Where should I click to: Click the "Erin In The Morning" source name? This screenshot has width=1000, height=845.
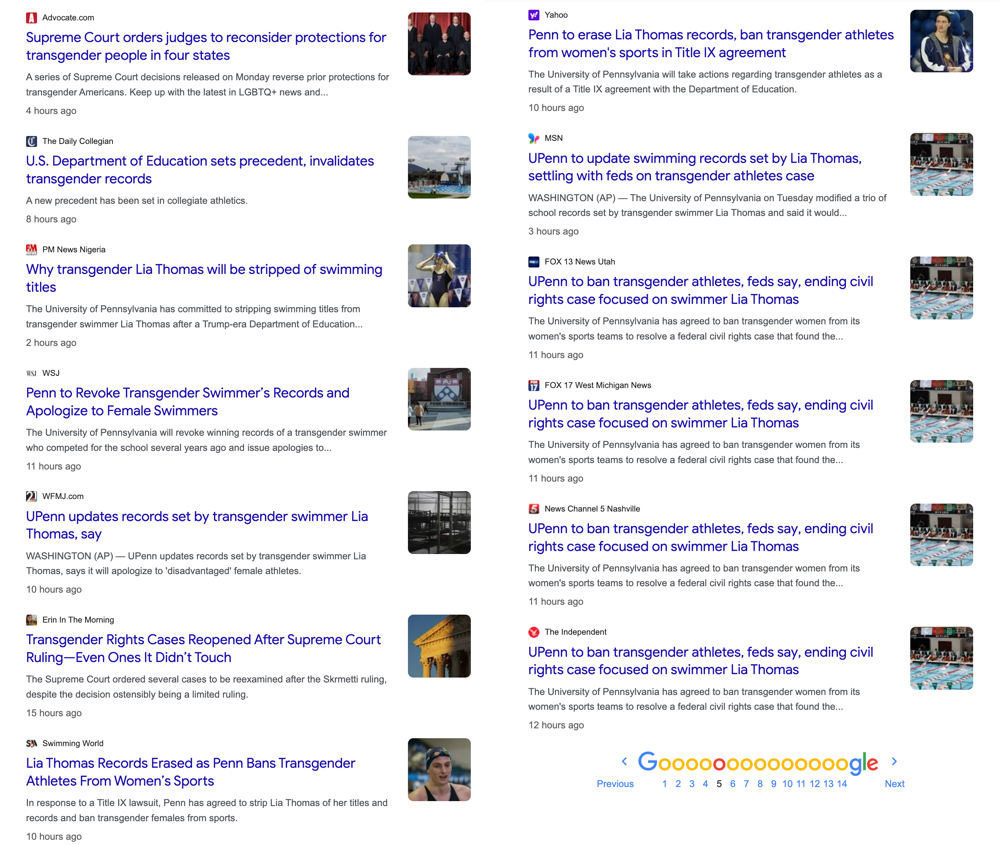coord(78,620)
